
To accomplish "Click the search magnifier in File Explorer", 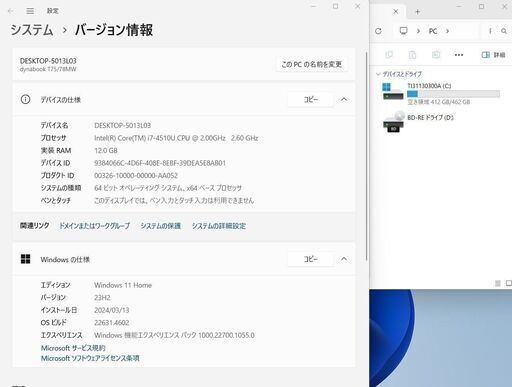I will click(x=504, y=31).
